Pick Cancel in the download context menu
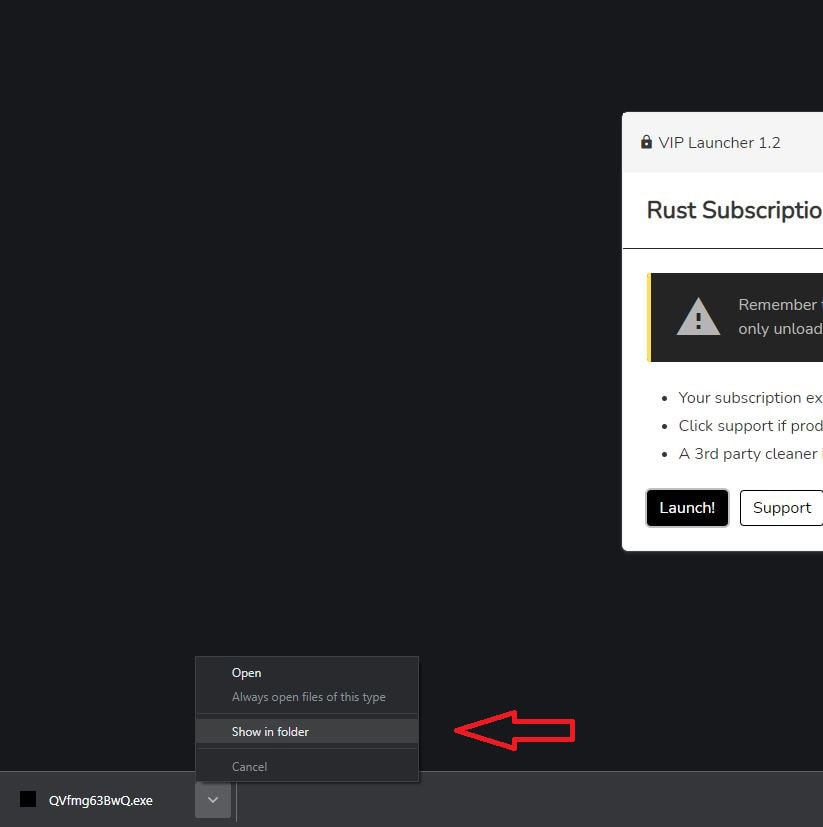823x827 pixels. 249,767
